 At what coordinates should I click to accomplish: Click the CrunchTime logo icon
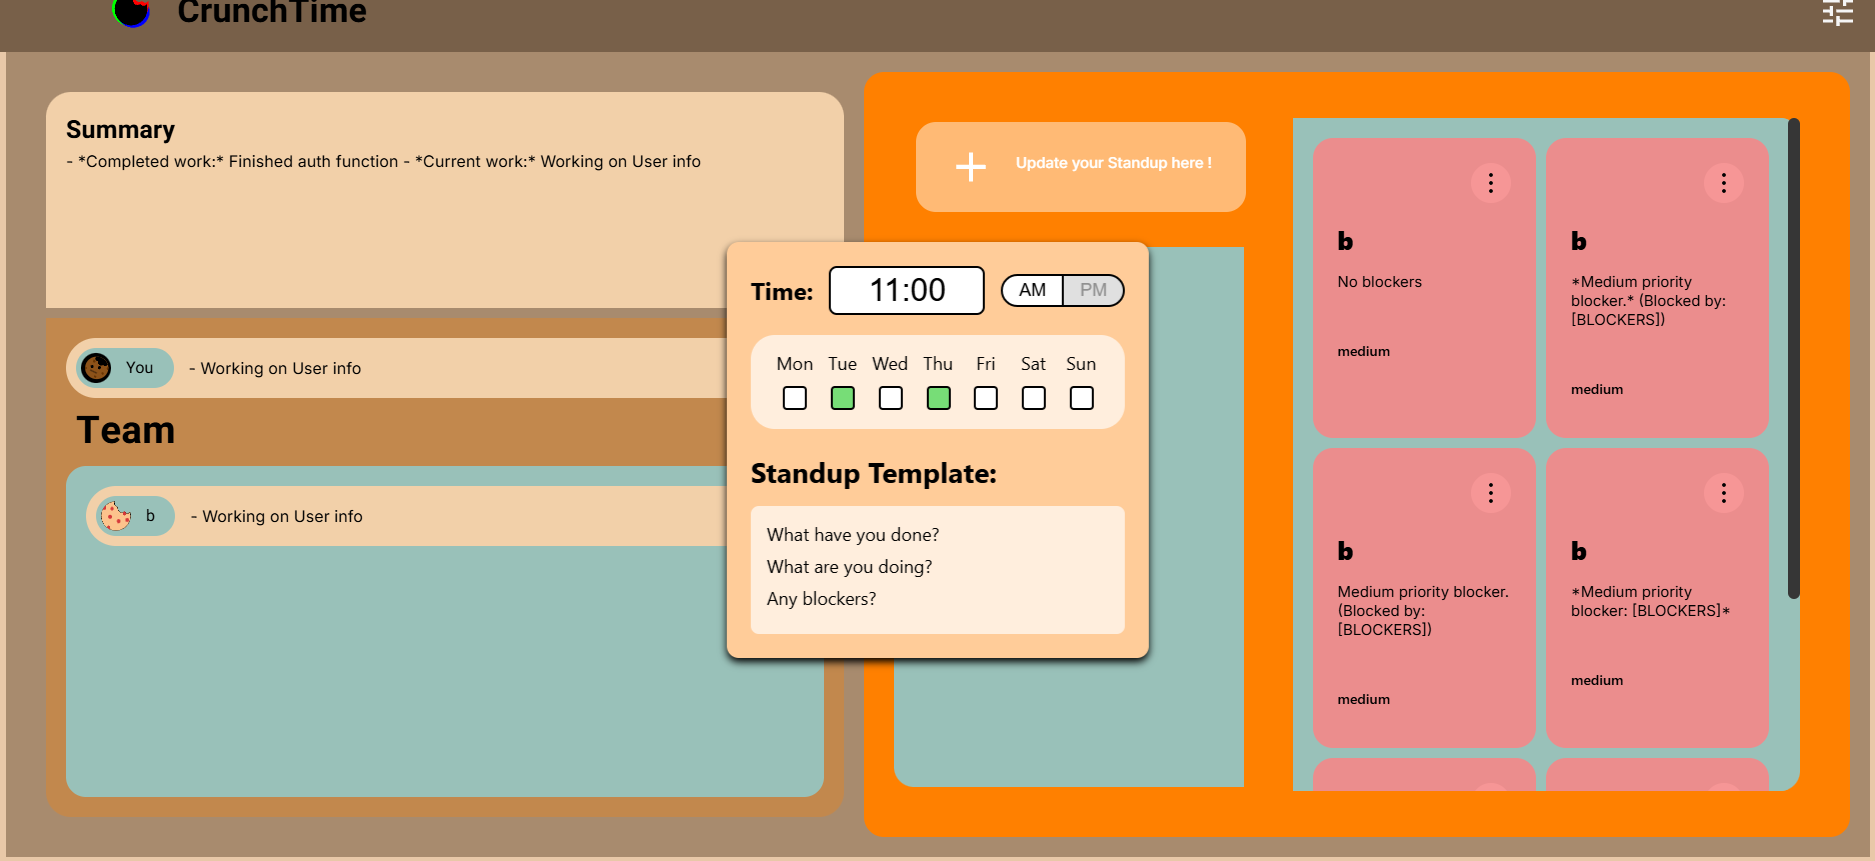coord(131,12)
